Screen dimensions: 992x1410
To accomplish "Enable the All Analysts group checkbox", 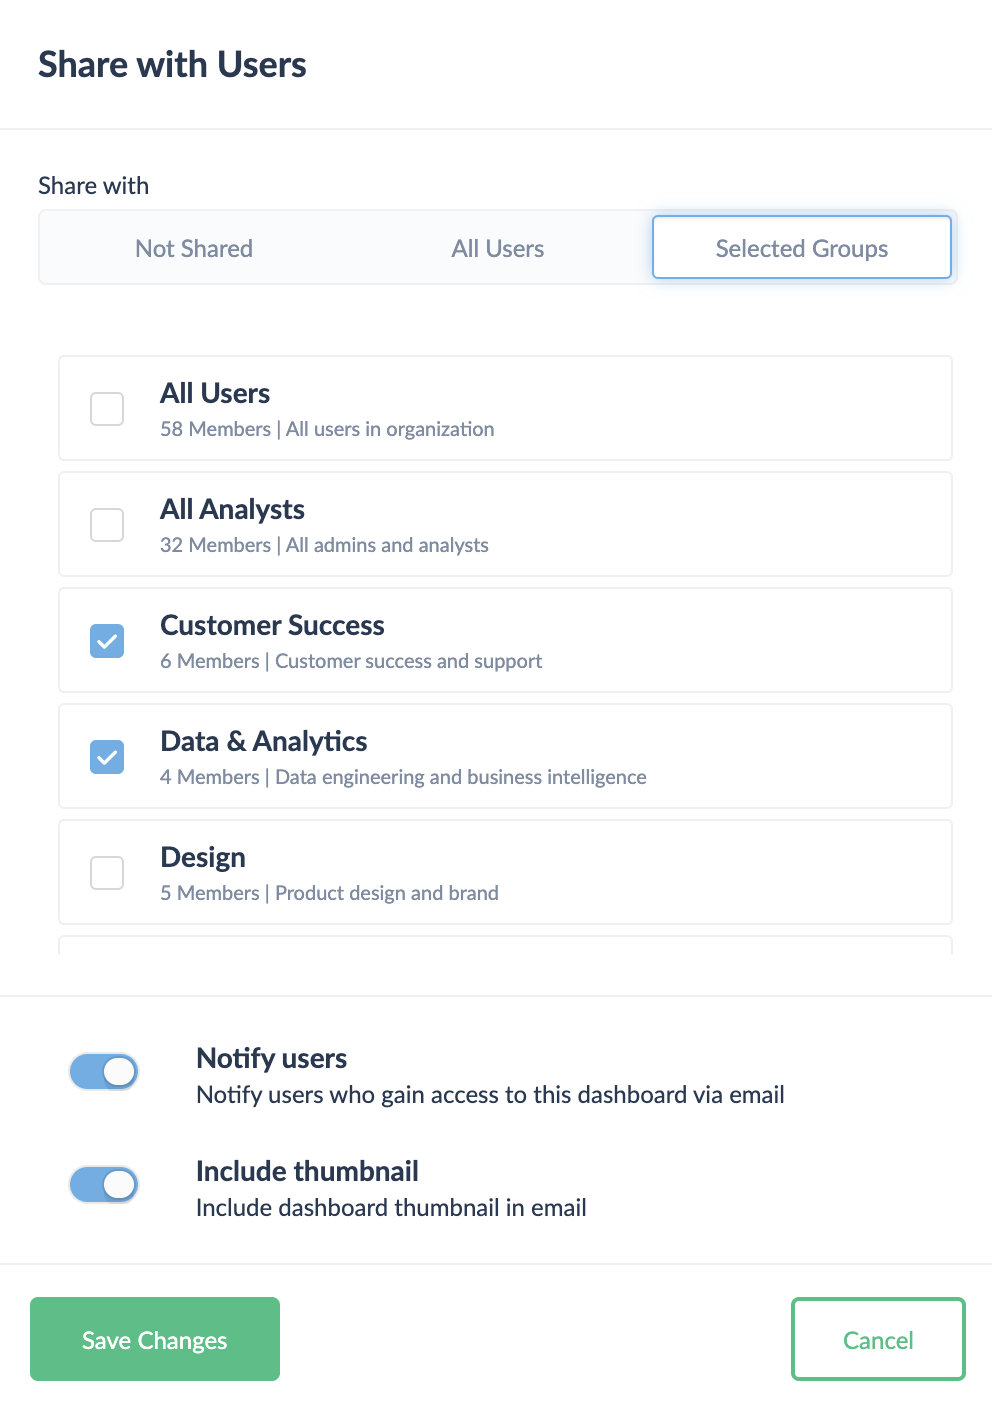I will (x=107, y=524).
